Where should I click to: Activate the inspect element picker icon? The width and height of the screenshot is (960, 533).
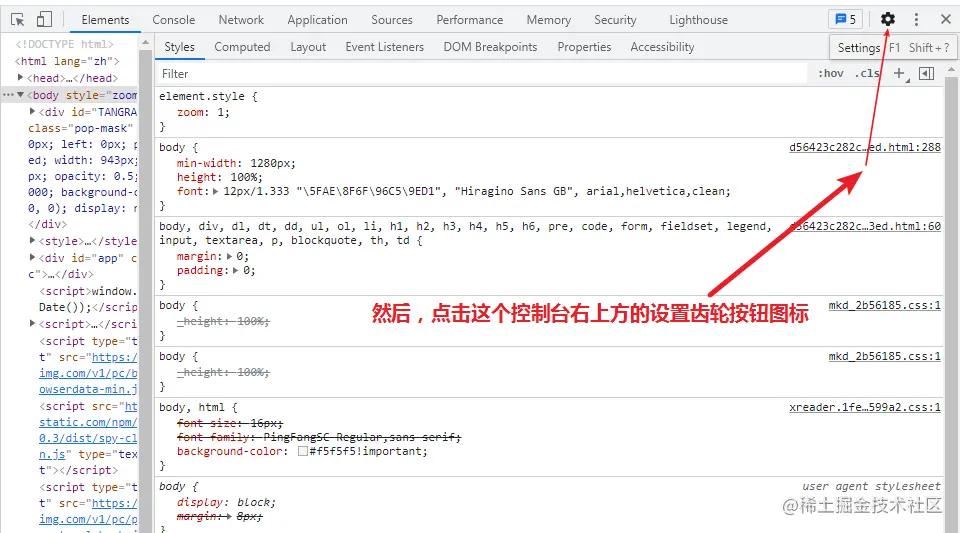click(18, 20)
